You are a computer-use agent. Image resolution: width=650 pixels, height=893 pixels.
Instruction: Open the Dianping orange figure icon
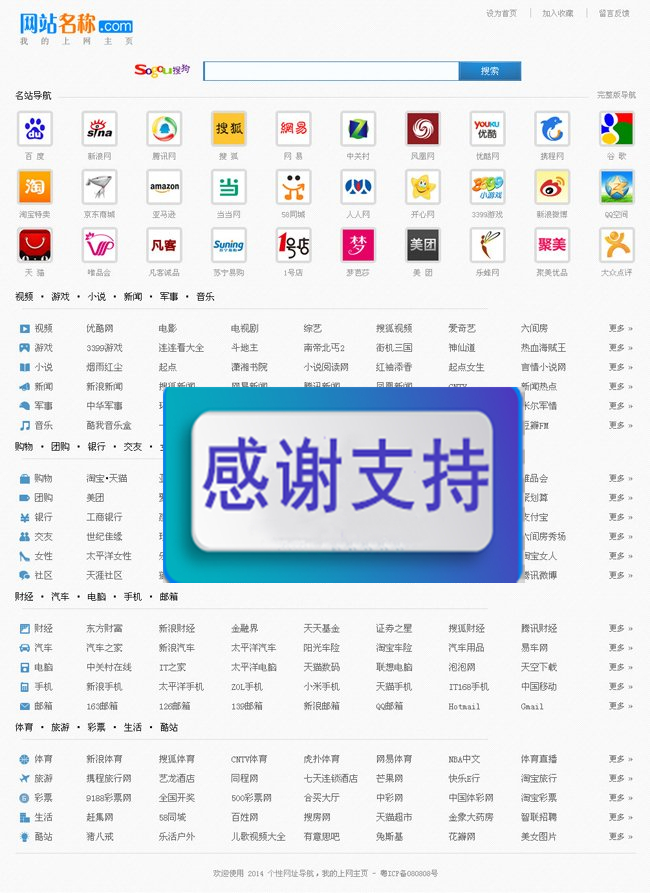pos(617,245)
